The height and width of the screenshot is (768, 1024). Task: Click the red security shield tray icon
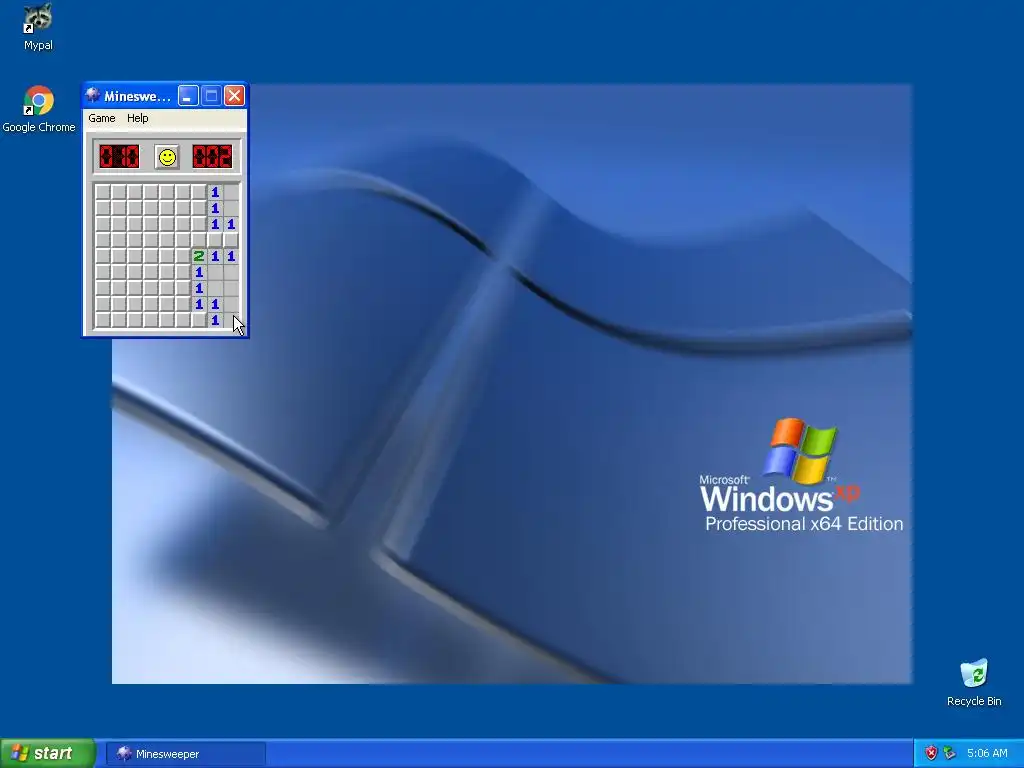931,753
